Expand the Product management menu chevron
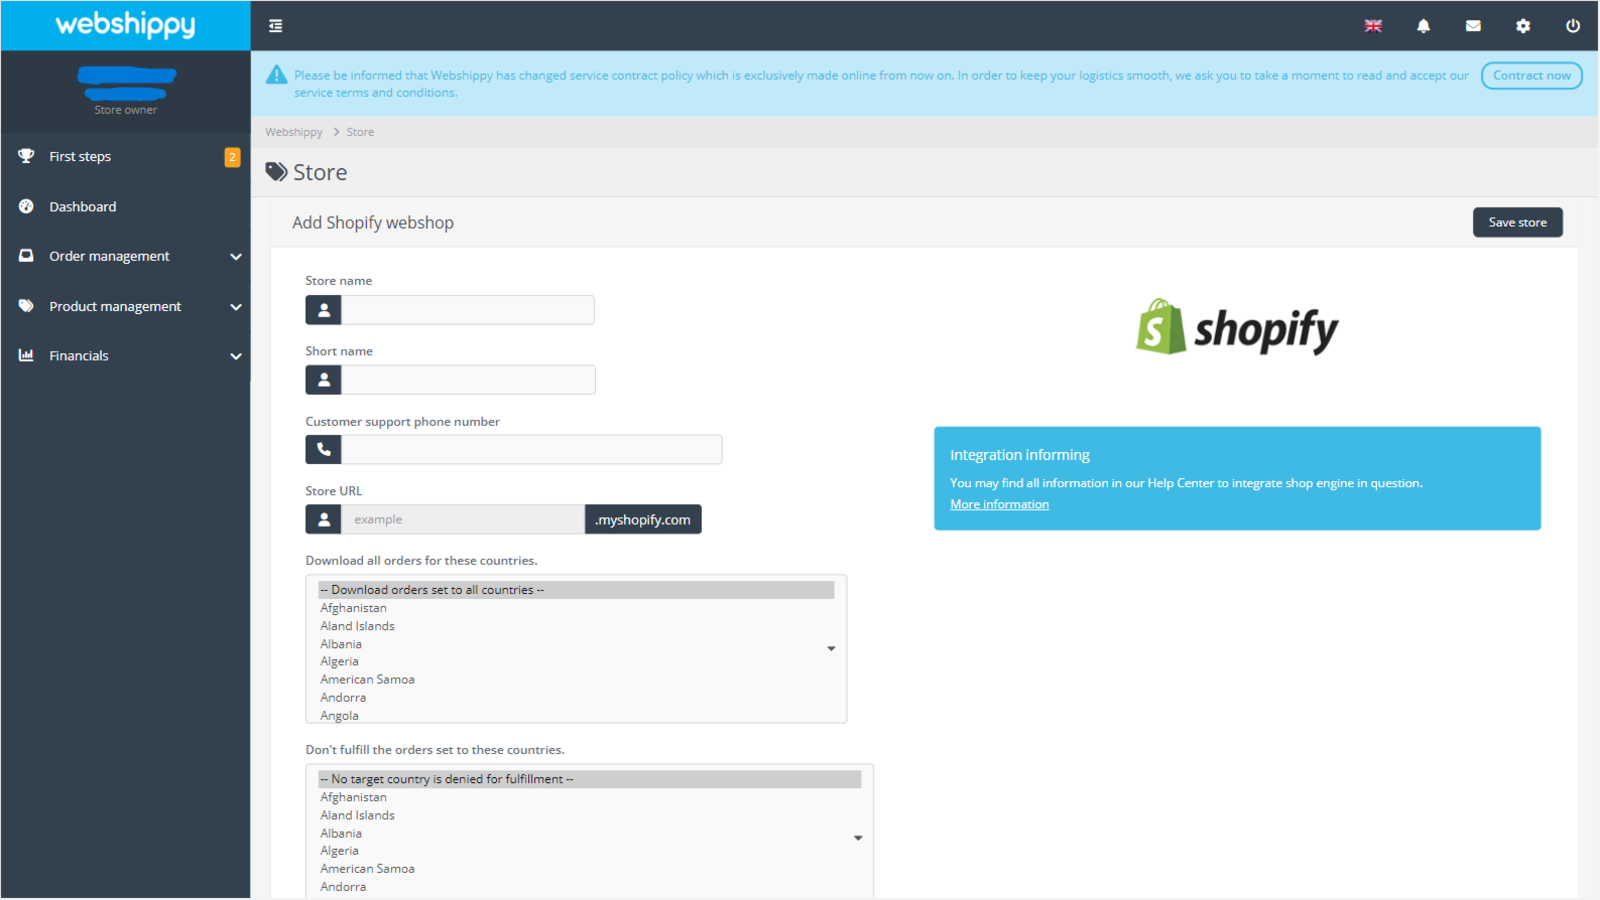The image size is (1600, 900). tap(236, 307)
